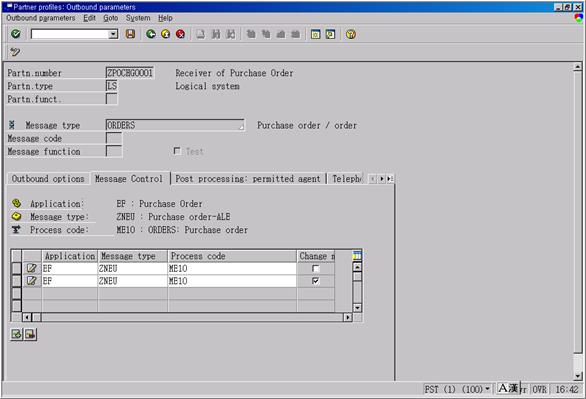Click the green Back arrow icon

(x=151, y=34)
